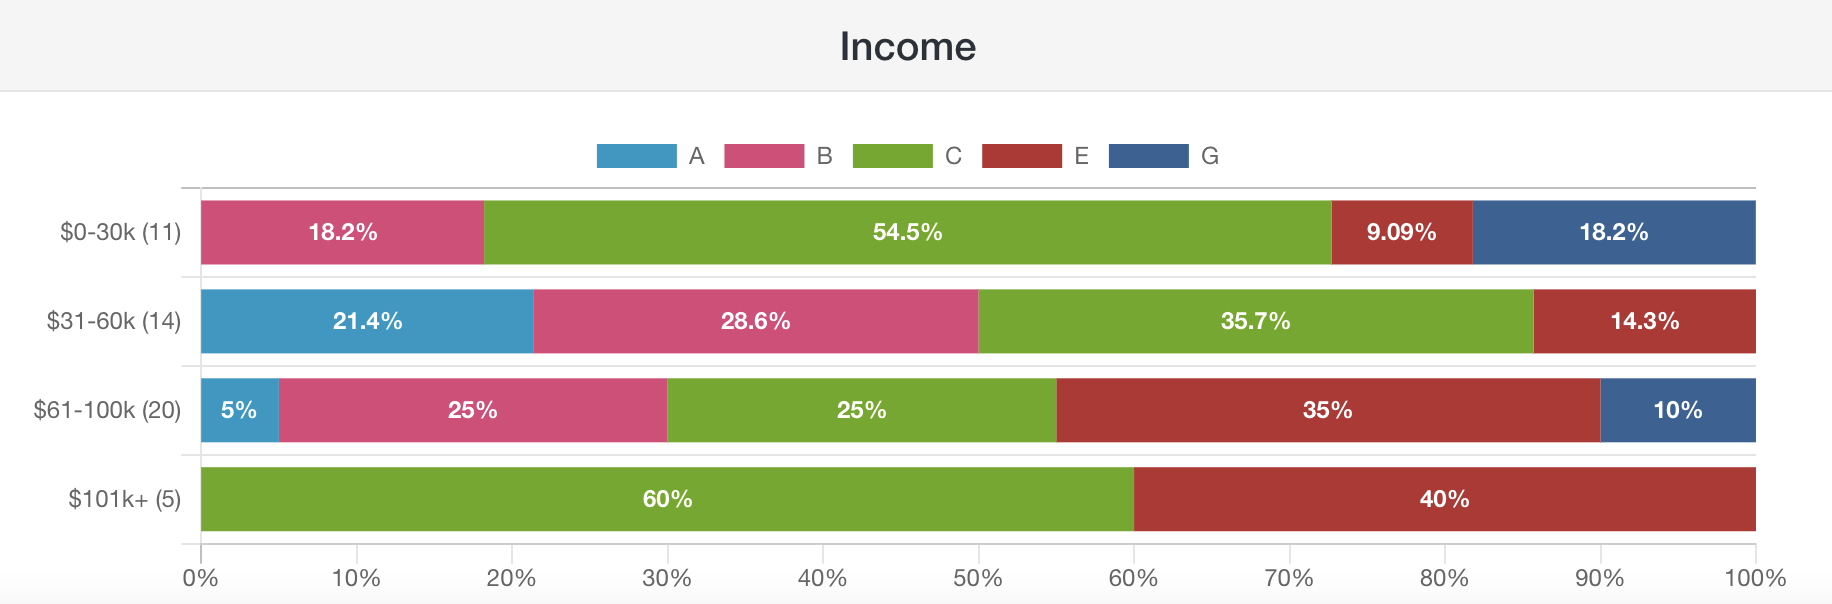Toggle series B via pink legend swatch
The height and width of the screenshot is (604, 1832).
(x=764, y=156)
